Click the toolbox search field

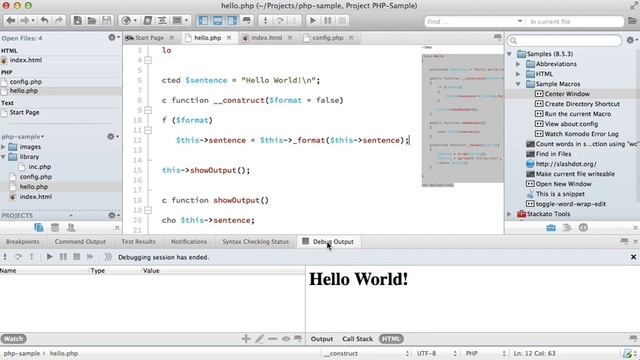coord(564,40)
